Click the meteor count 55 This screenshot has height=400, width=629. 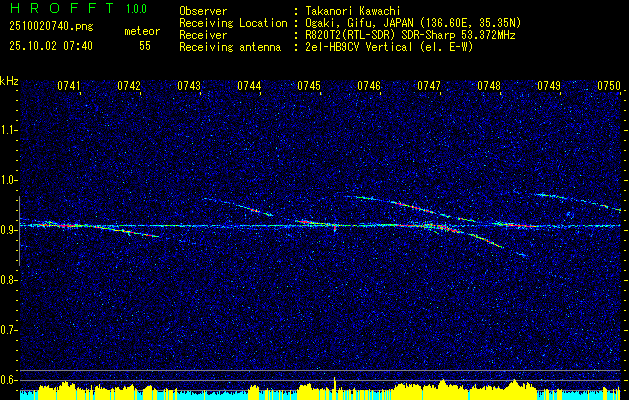click(145, 46)
